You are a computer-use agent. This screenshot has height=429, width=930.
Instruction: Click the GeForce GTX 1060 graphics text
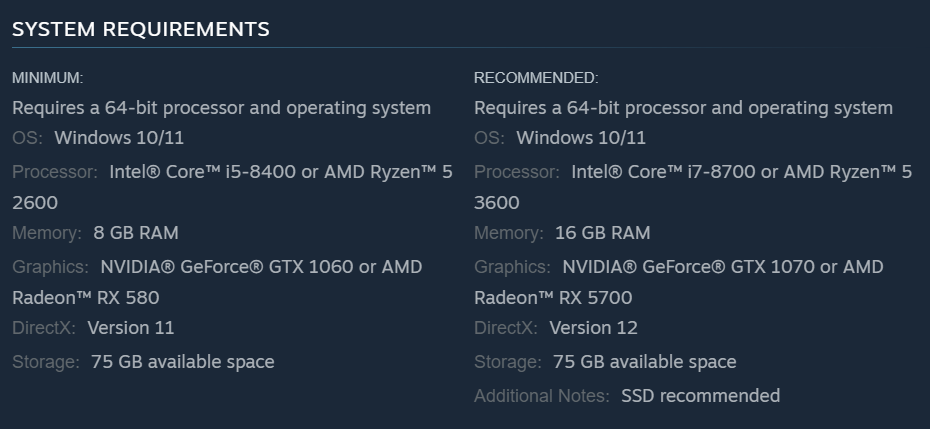click(x=267, y=267)
